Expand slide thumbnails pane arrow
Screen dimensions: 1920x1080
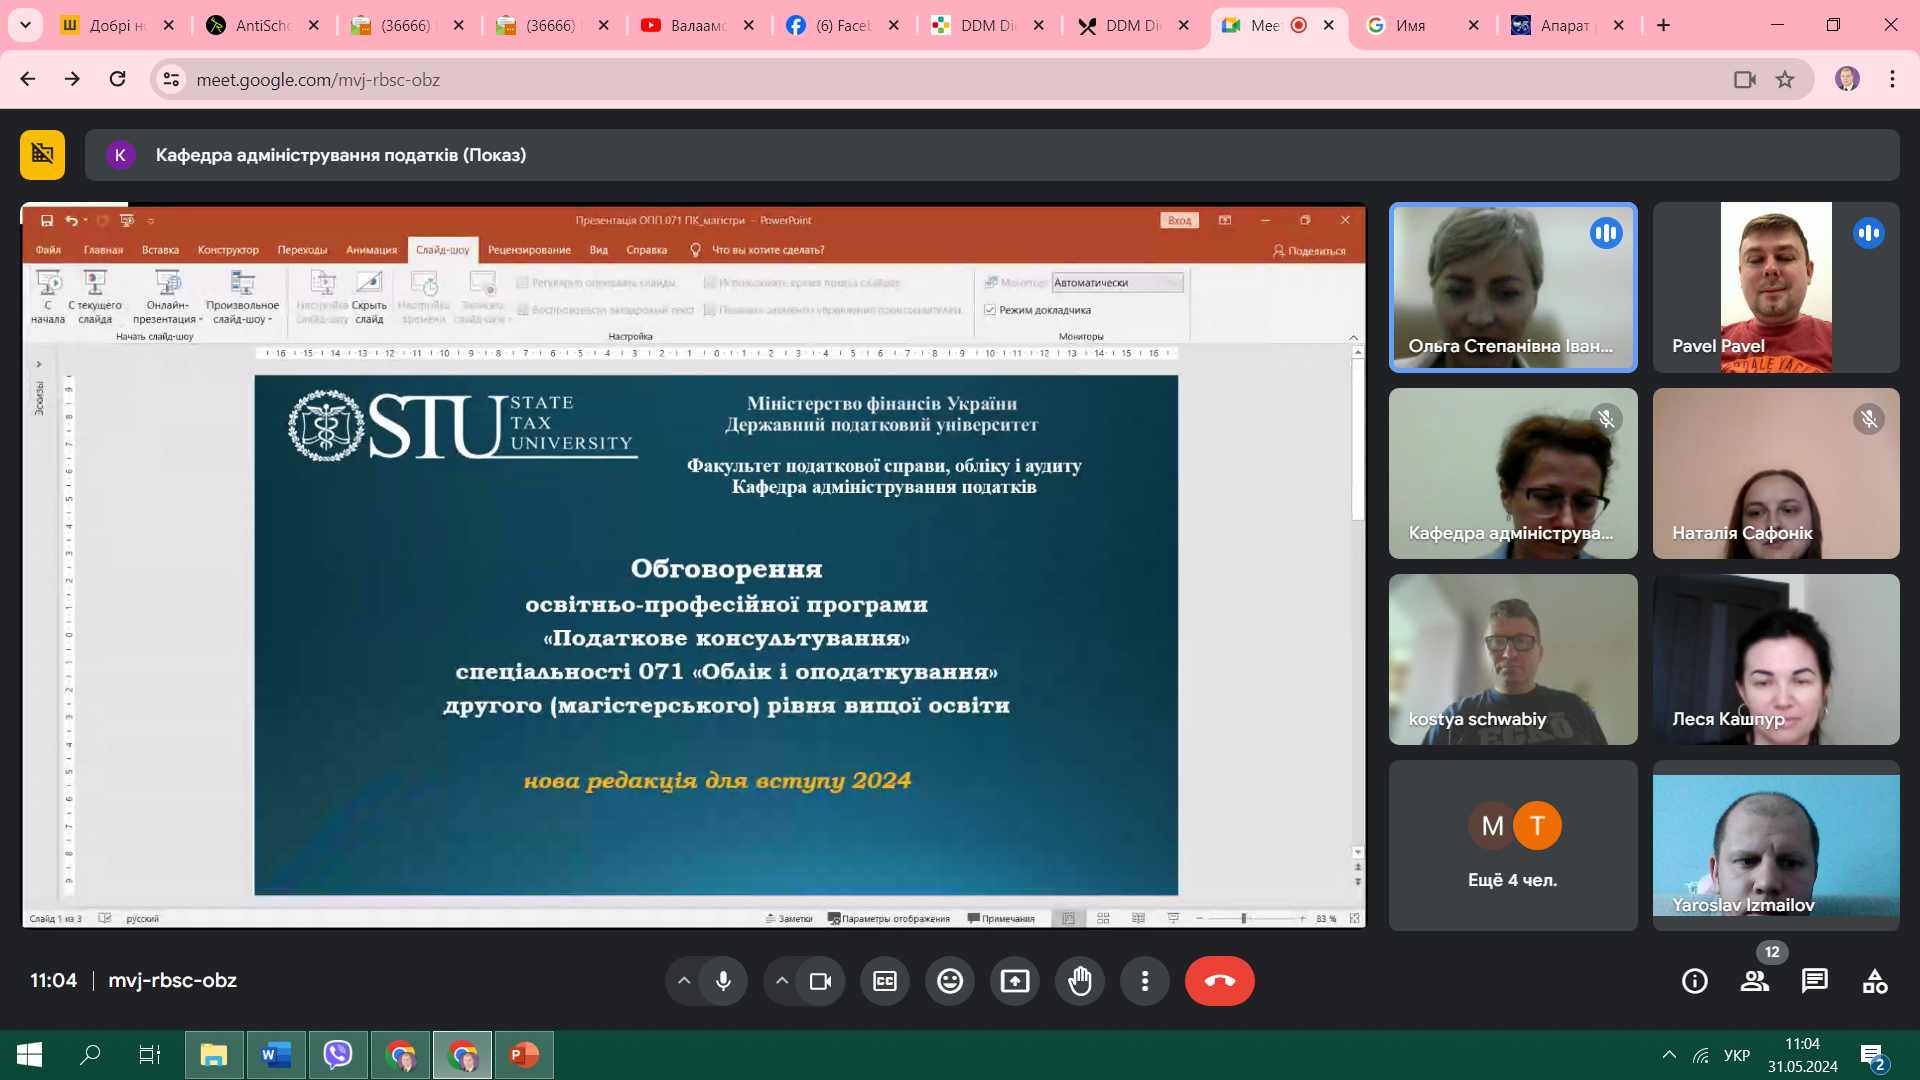(x=39, y=364)
